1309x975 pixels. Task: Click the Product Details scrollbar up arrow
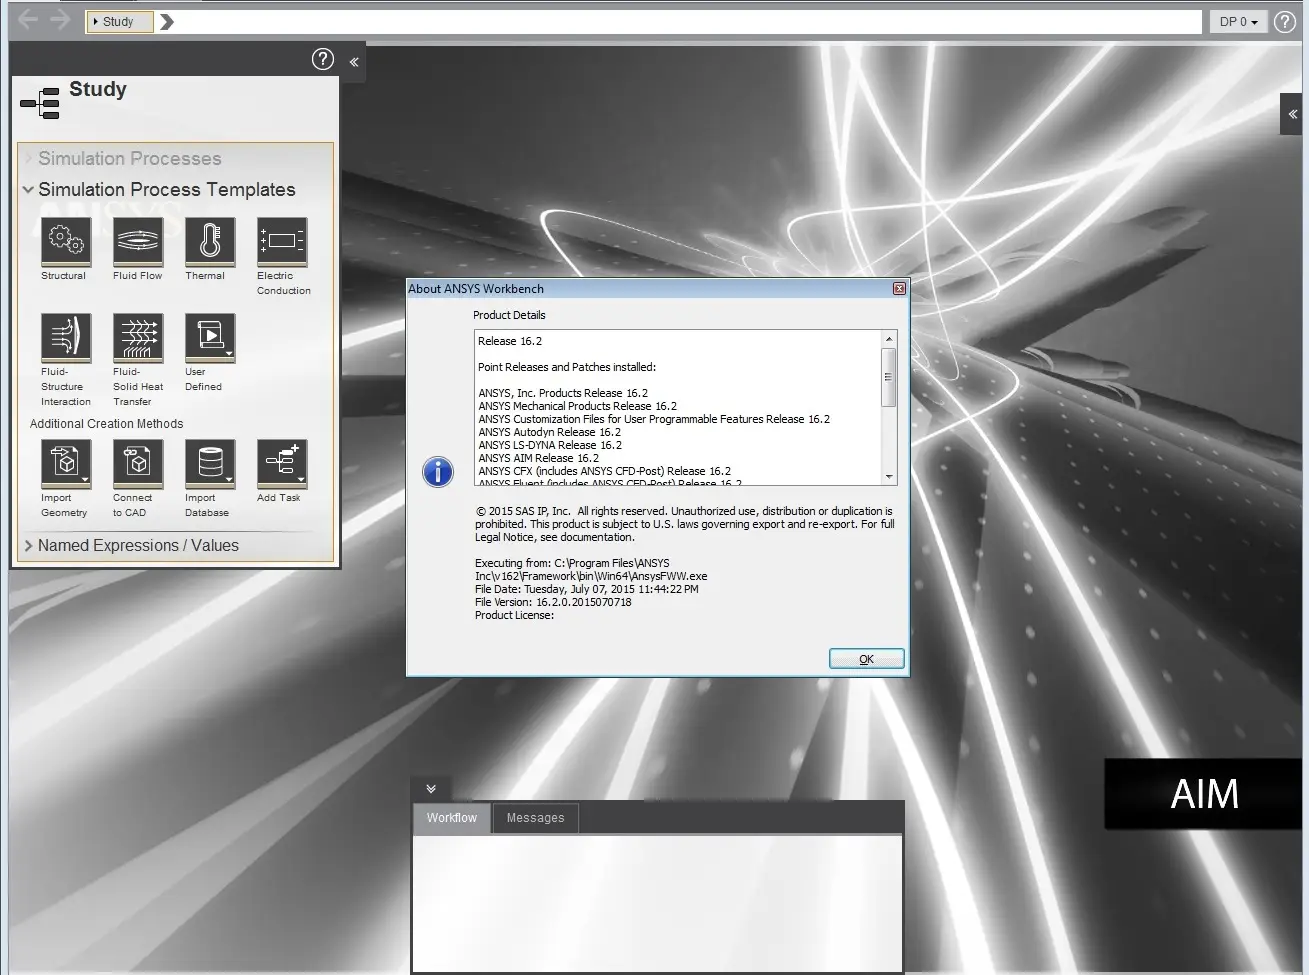(x=889, y=340)
